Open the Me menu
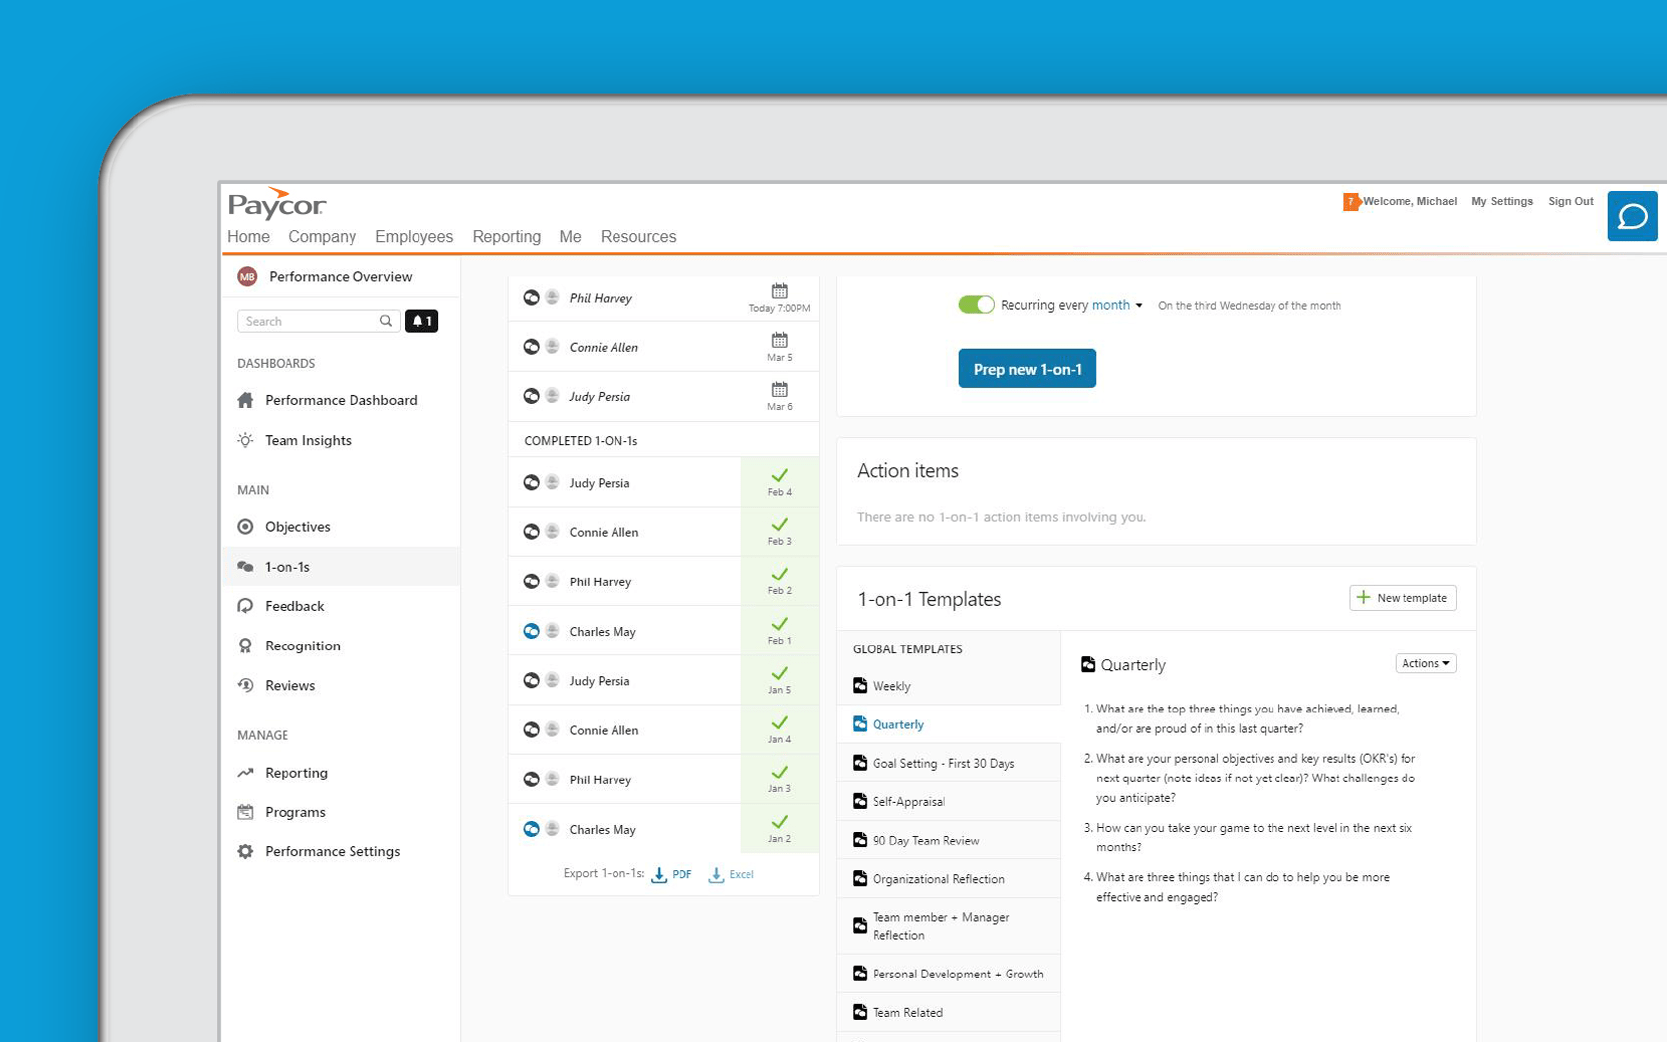Image resolution: width=1667 pixels, height=1042 pixels. pyautogui.click(x=570, y=237)
